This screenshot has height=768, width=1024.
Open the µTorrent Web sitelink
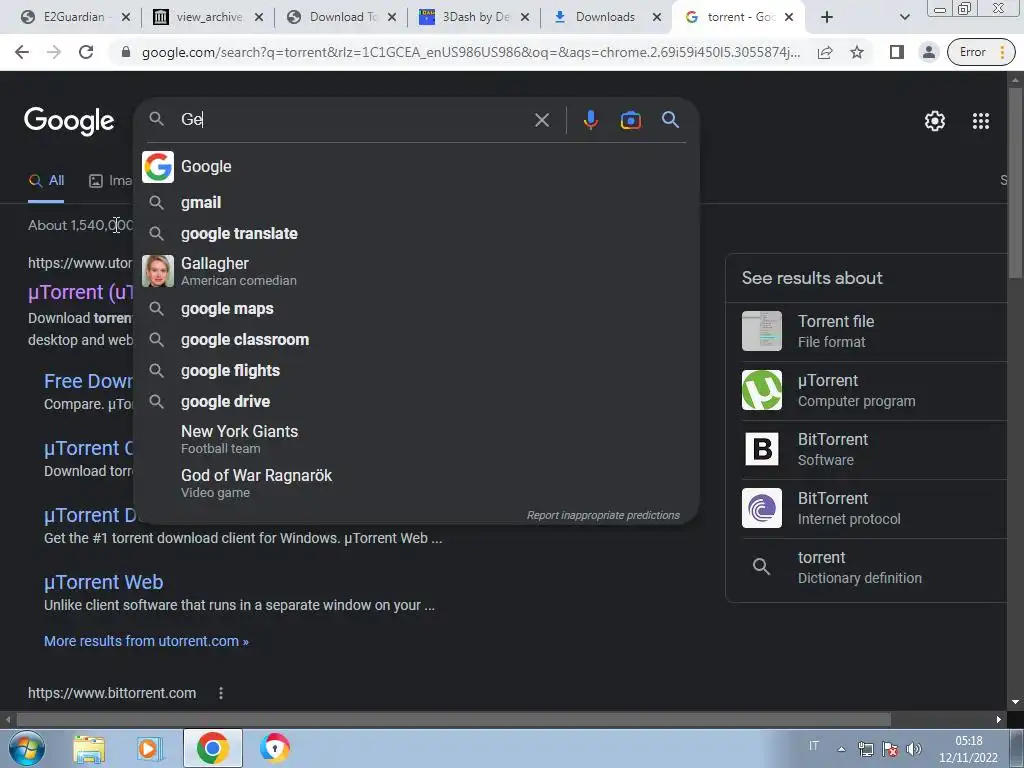[x=103, y=582]
